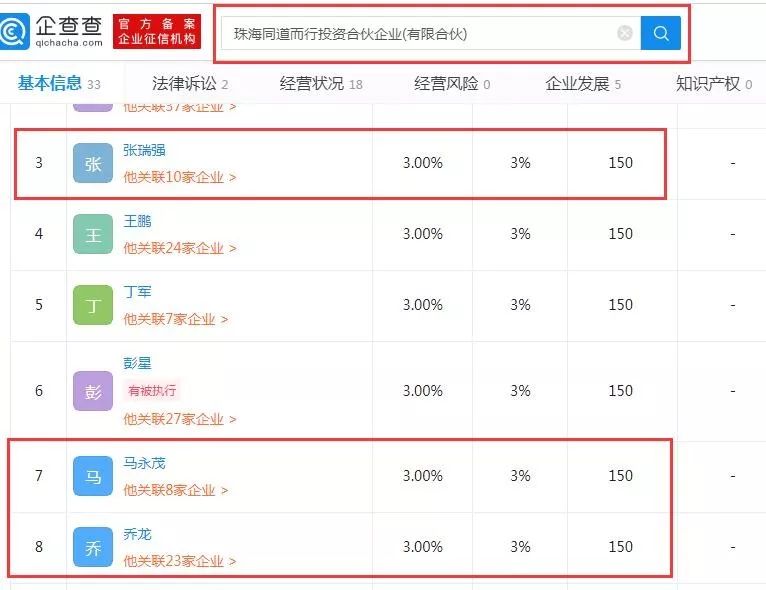Screen dimensions: 766x590
Task: Click the 乔 avatar icon for 乔龙
Action: [x=93, y=547]
